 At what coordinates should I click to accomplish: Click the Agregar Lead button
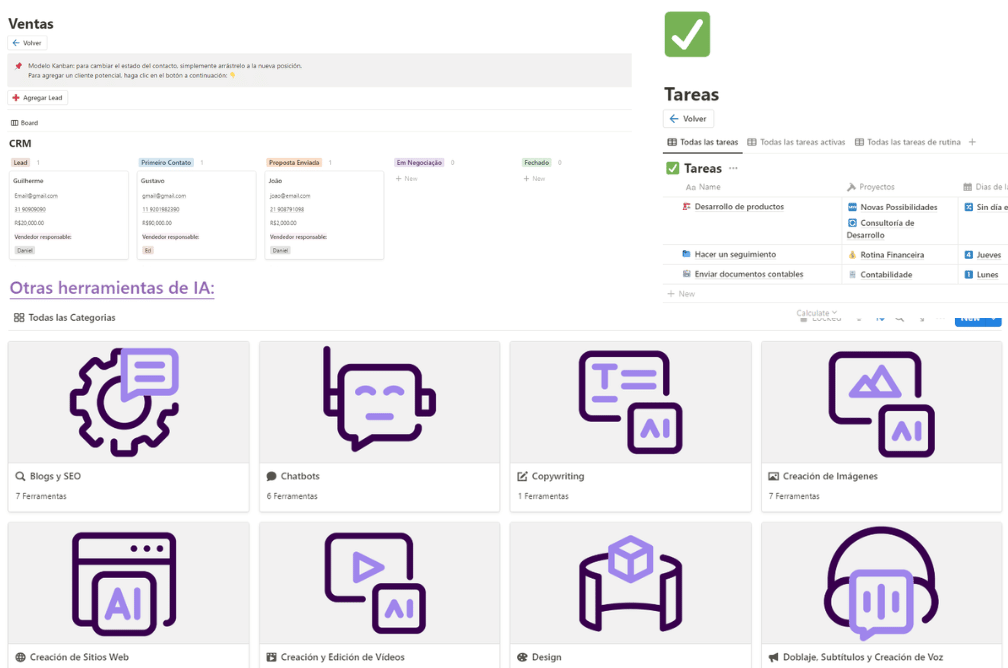38,98
